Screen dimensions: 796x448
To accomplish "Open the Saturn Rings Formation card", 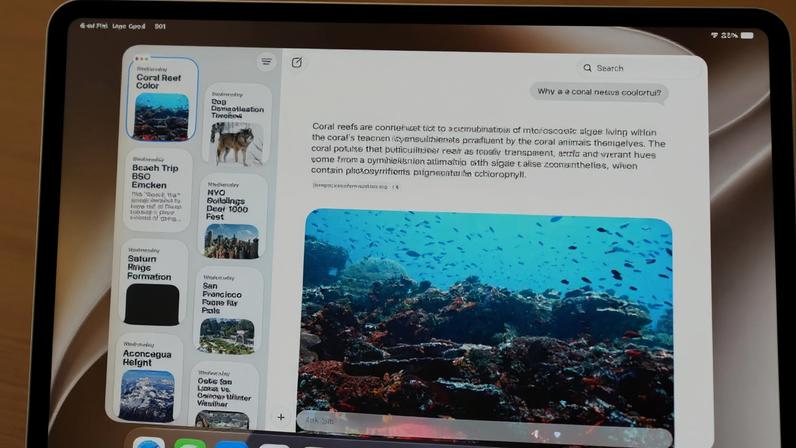I will pos(153,283).
